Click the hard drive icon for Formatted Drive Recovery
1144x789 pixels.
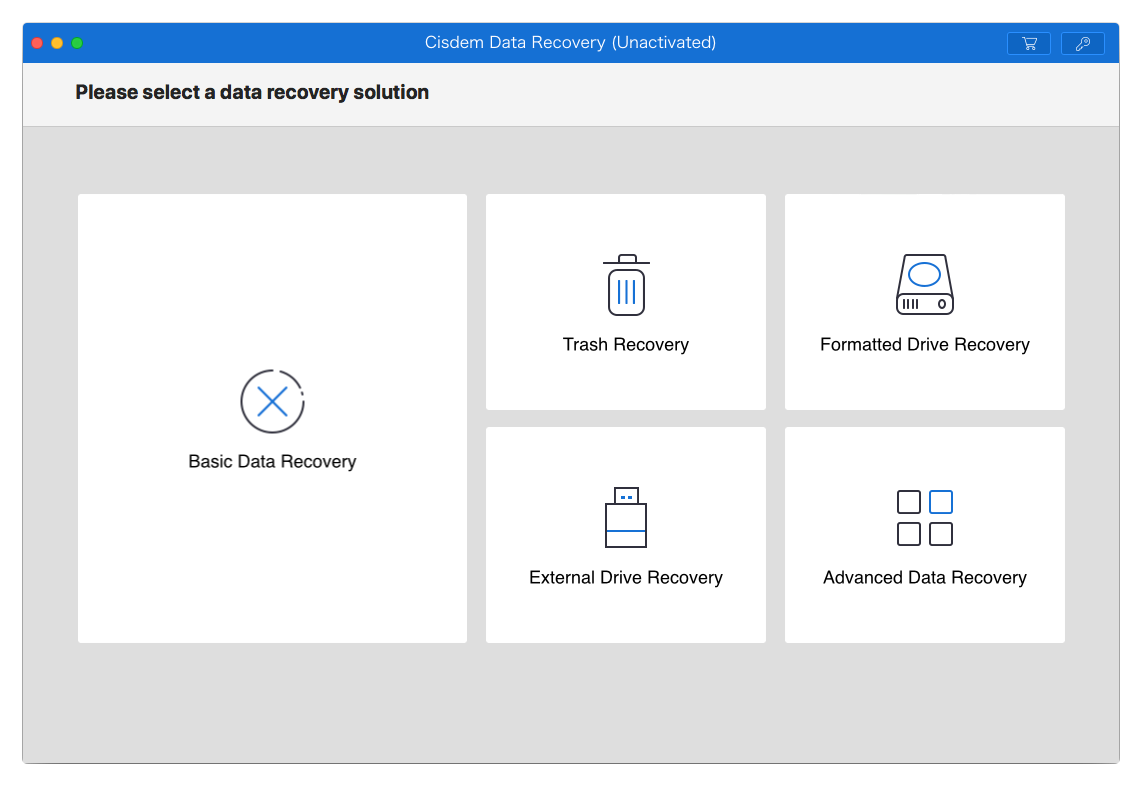coord(924,285)
